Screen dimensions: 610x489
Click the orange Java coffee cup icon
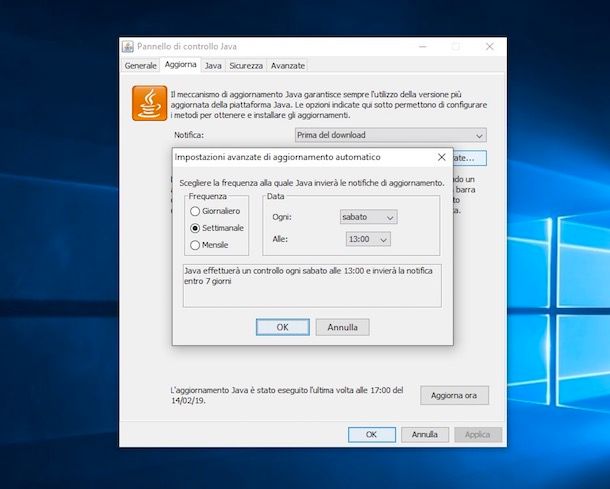(x=150, y=103)
